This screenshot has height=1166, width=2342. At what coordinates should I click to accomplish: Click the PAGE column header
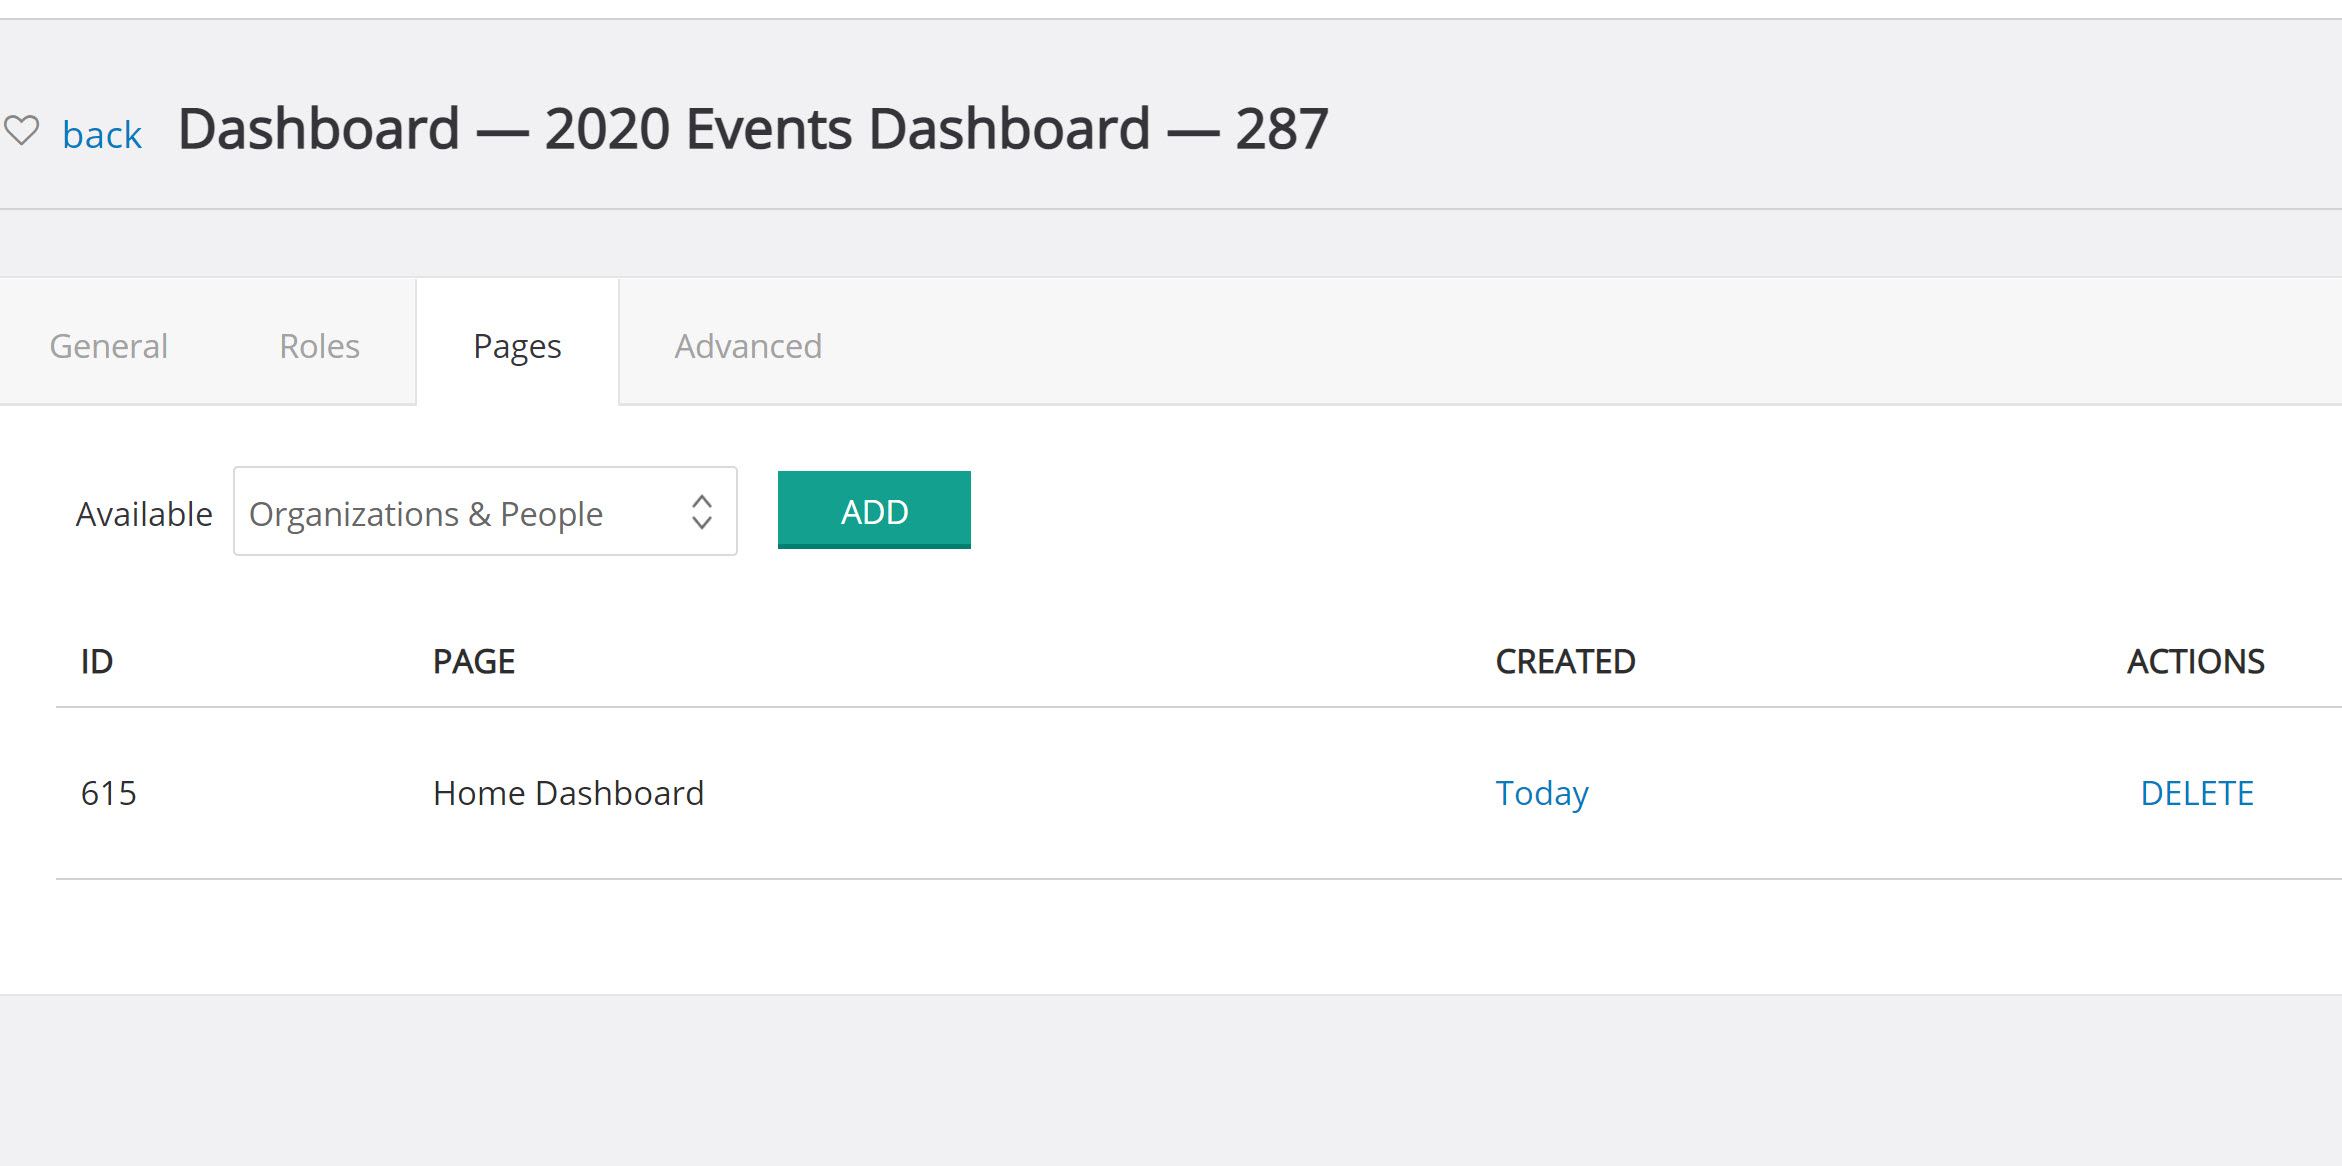(x=474, y=661)
